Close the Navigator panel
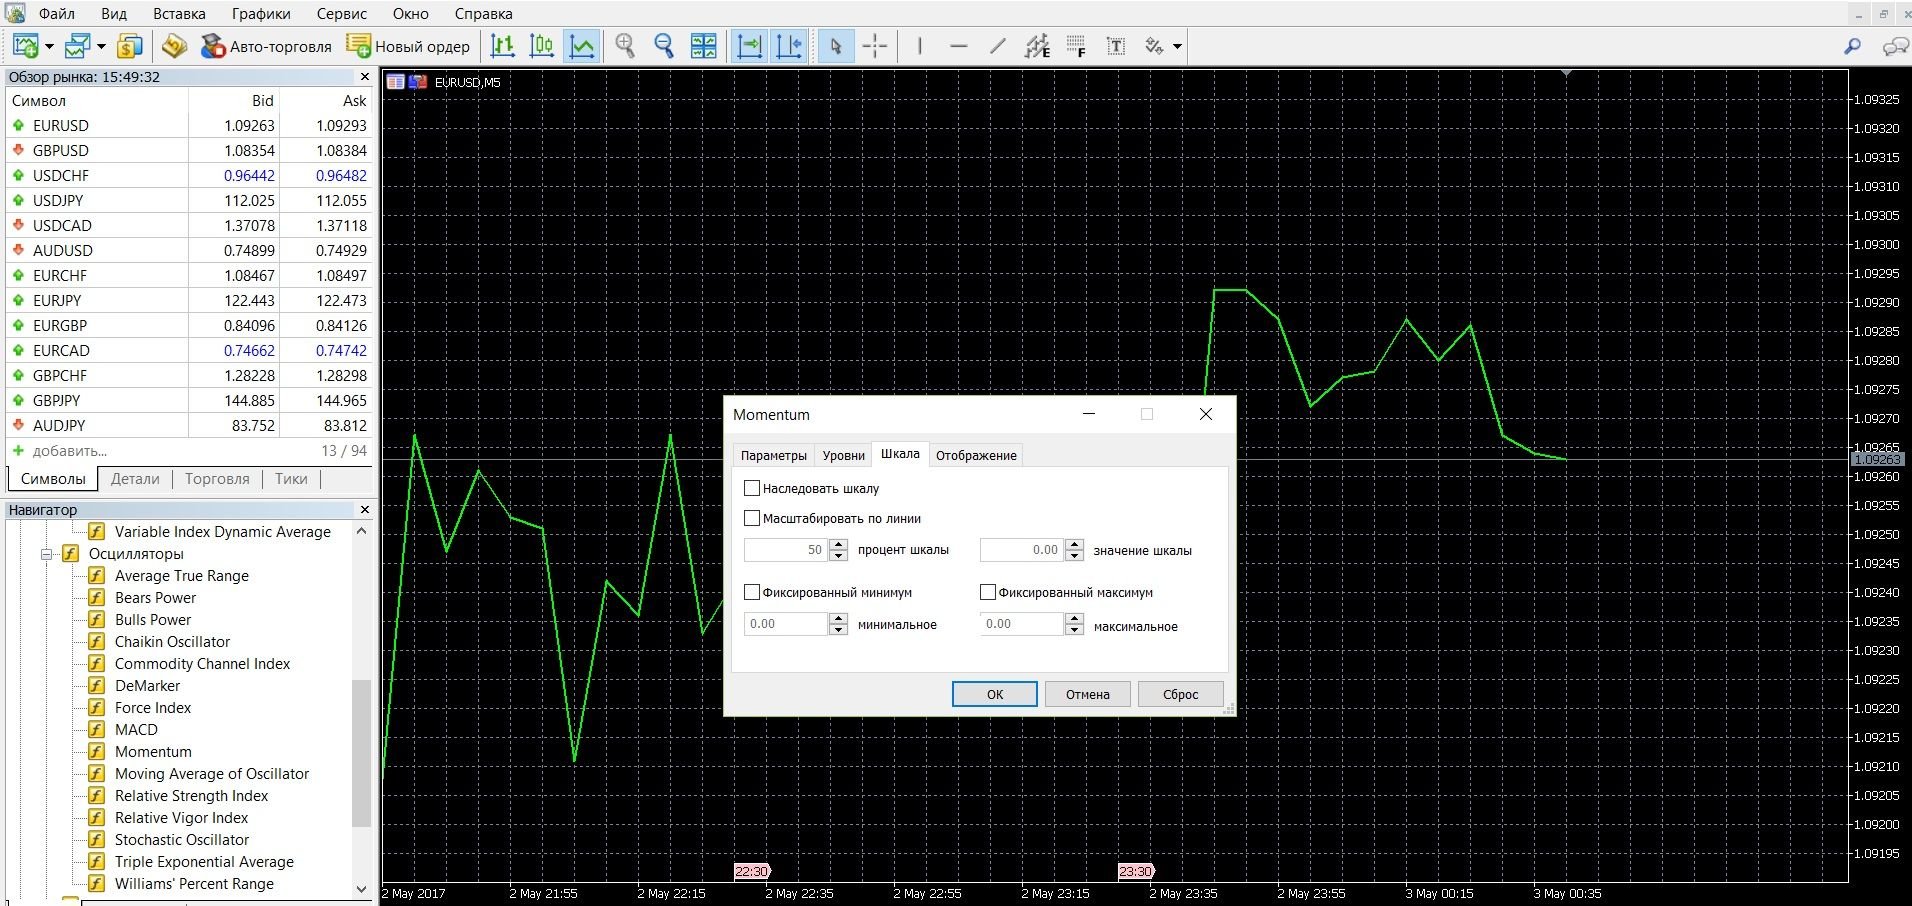Image resolution: width=1912 pixels, height=906 pixels. click(x=364, y=510)
